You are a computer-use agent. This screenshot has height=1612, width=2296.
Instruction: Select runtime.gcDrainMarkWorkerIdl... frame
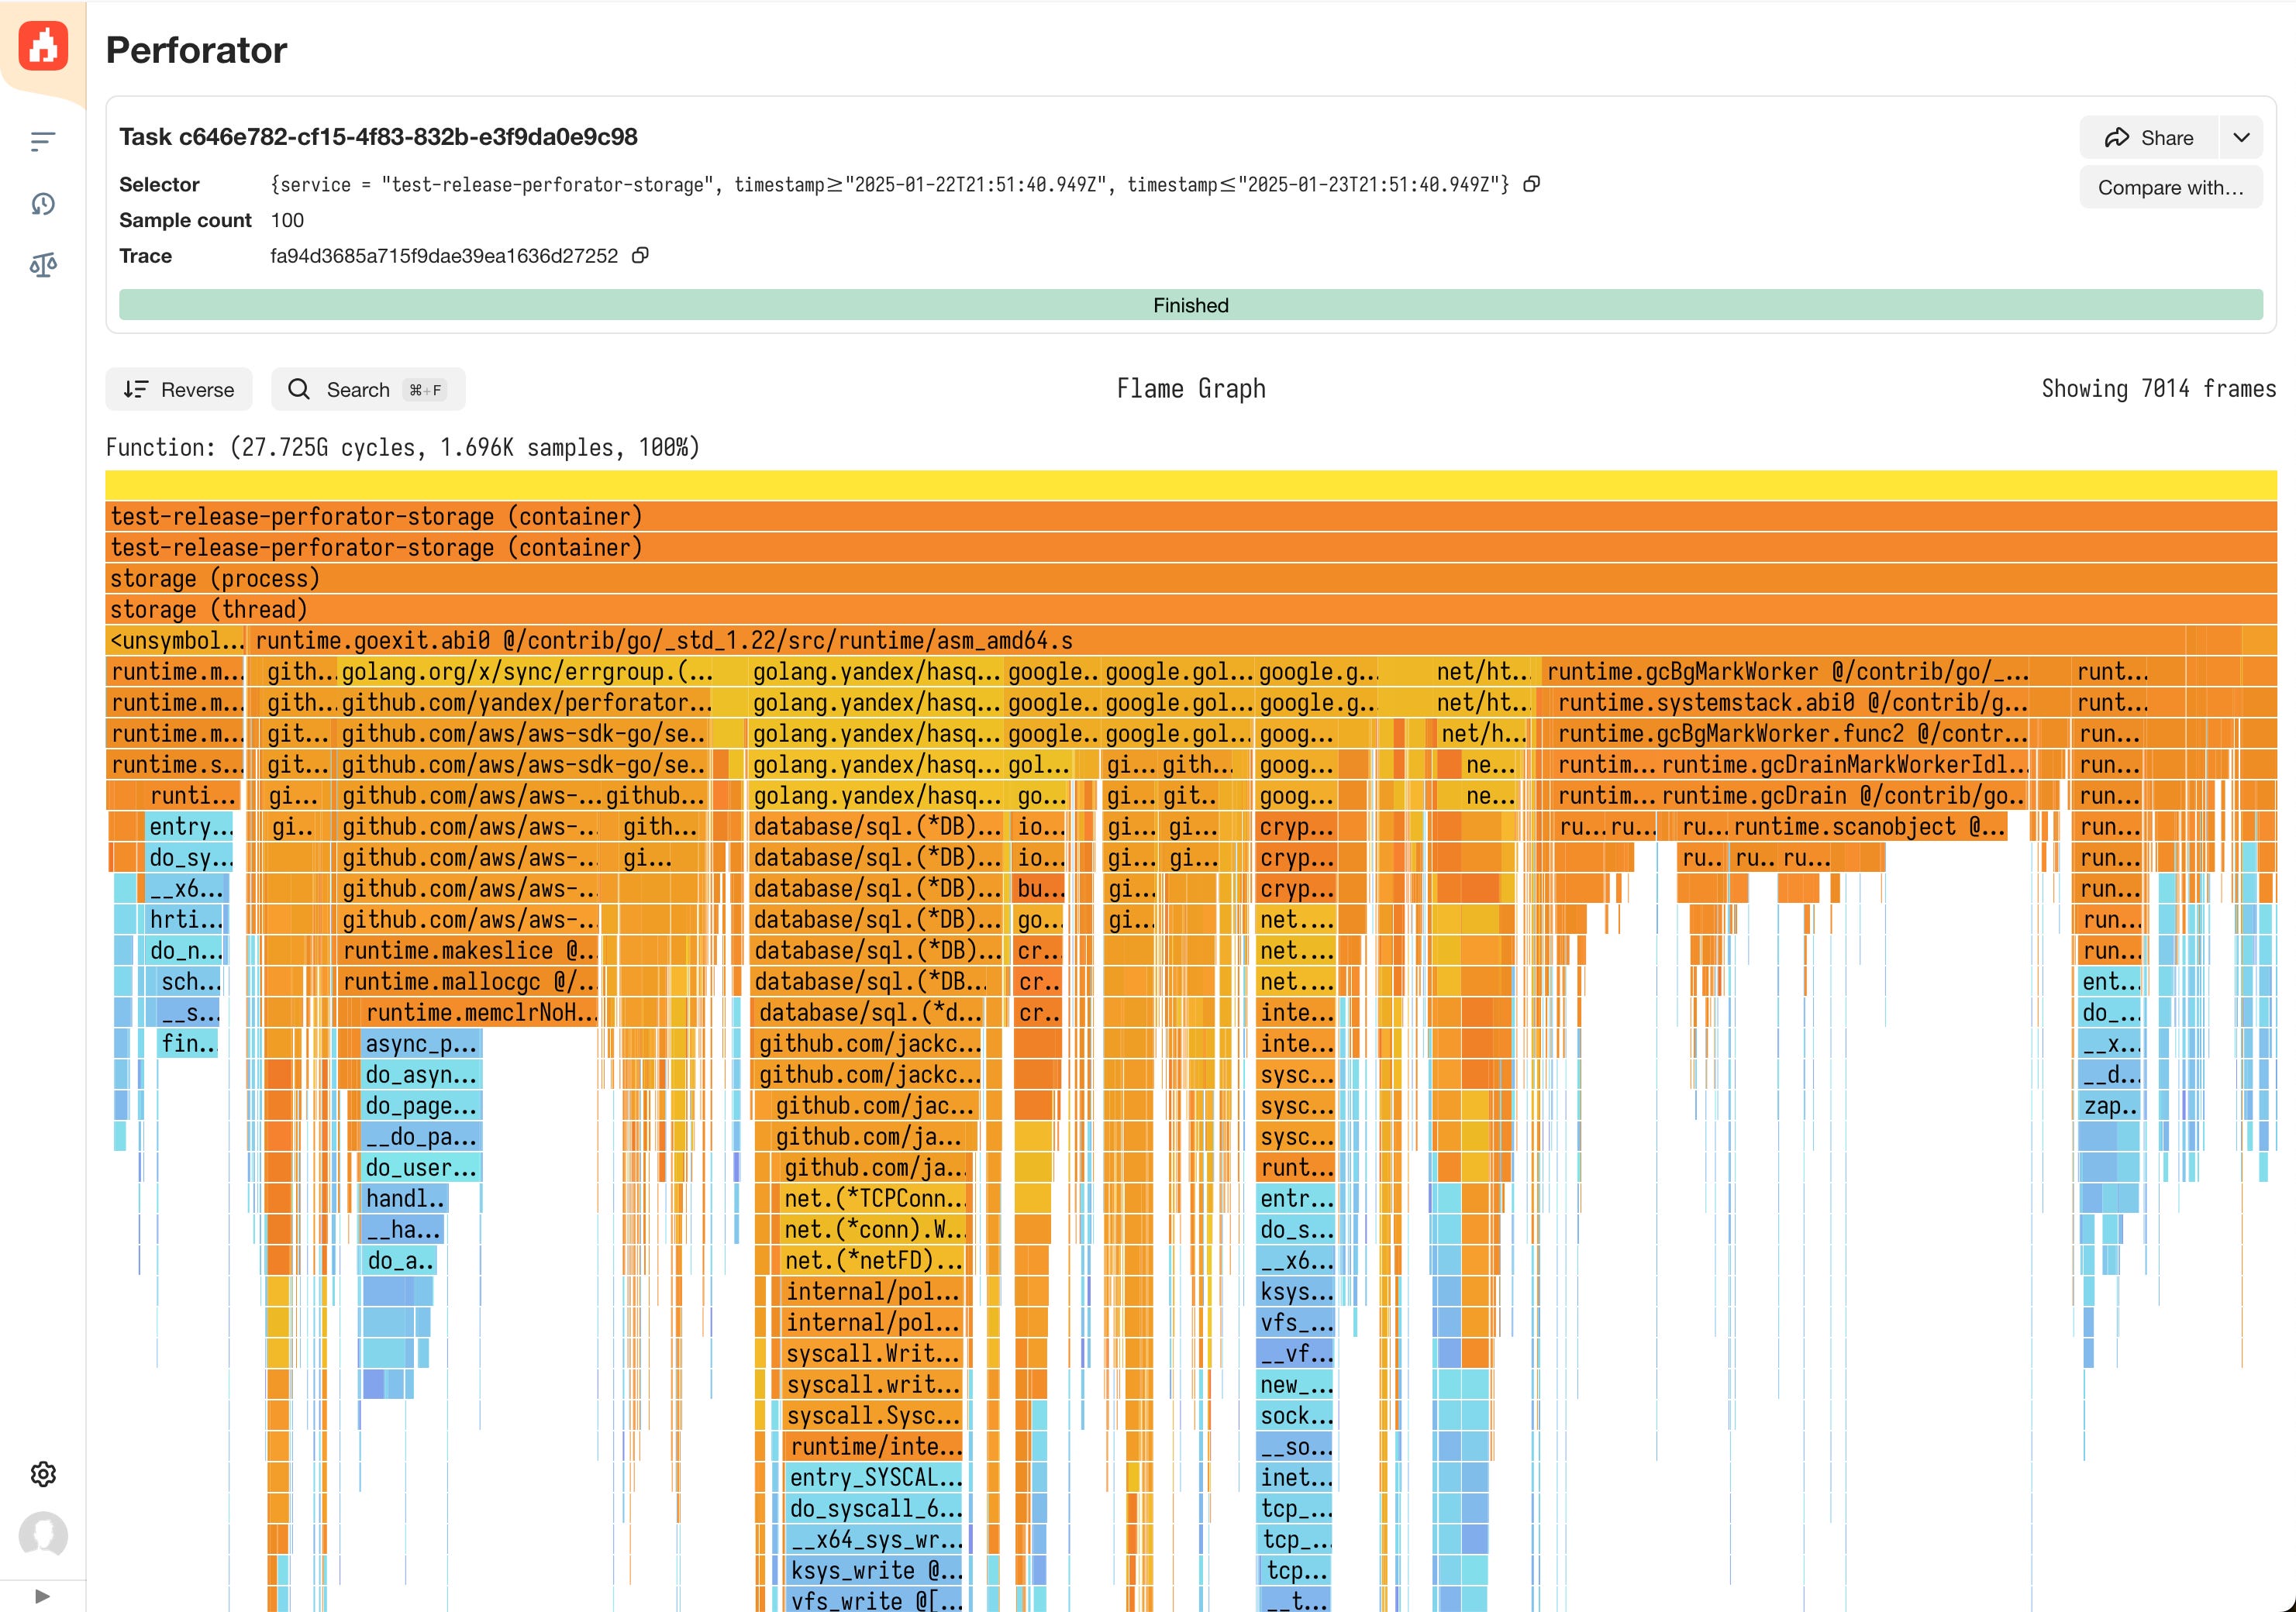point(1845,764)
